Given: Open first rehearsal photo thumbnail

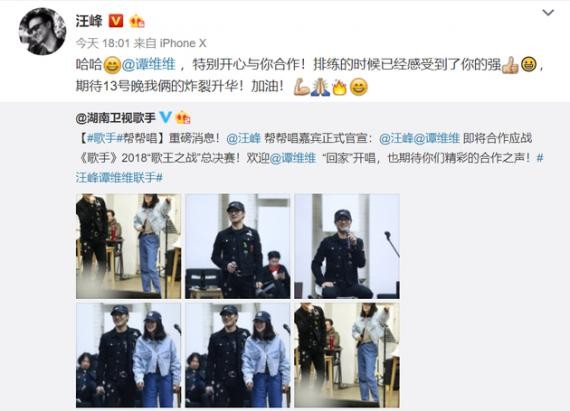Looking at the screenshot, I should 128,246.
